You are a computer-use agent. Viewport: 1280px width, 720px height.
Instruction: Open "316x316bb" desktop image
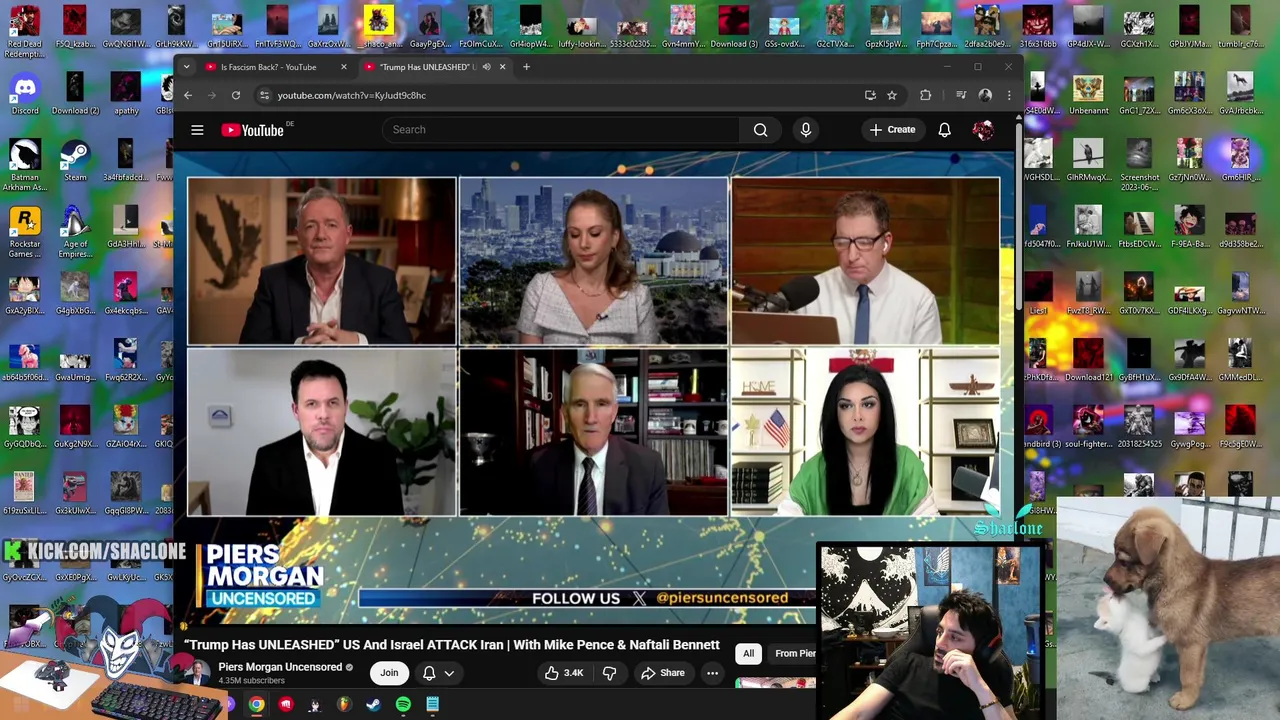[x=1037, y=27]
